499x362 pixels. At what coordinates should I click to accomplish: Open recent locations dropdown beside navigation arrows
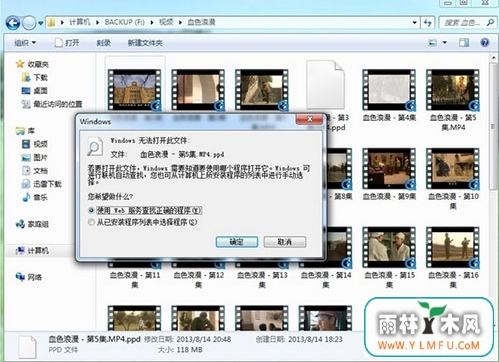pos(41,23)
